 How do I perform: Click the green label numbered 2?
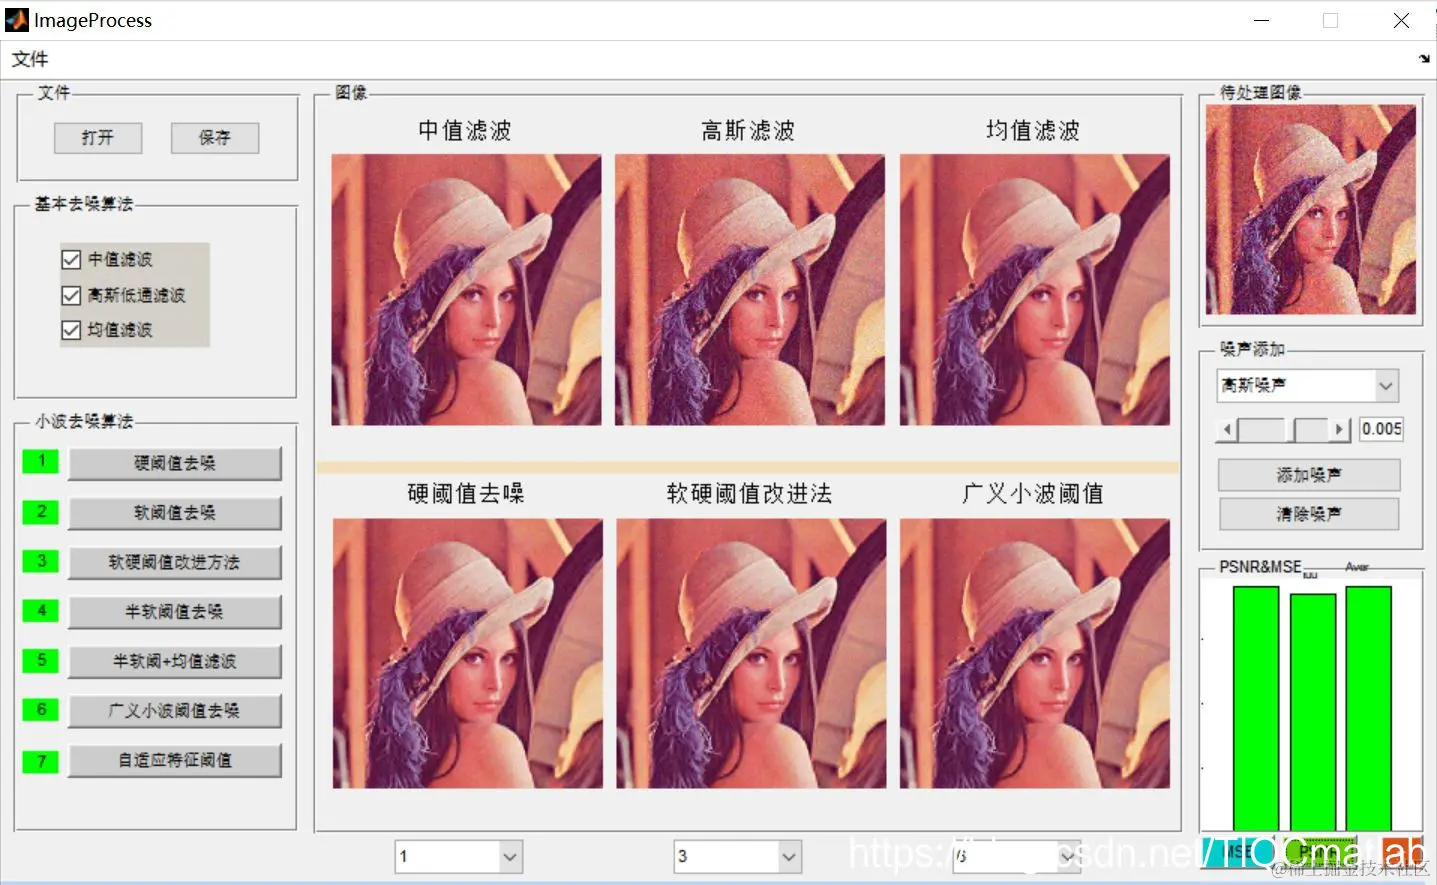41,511
